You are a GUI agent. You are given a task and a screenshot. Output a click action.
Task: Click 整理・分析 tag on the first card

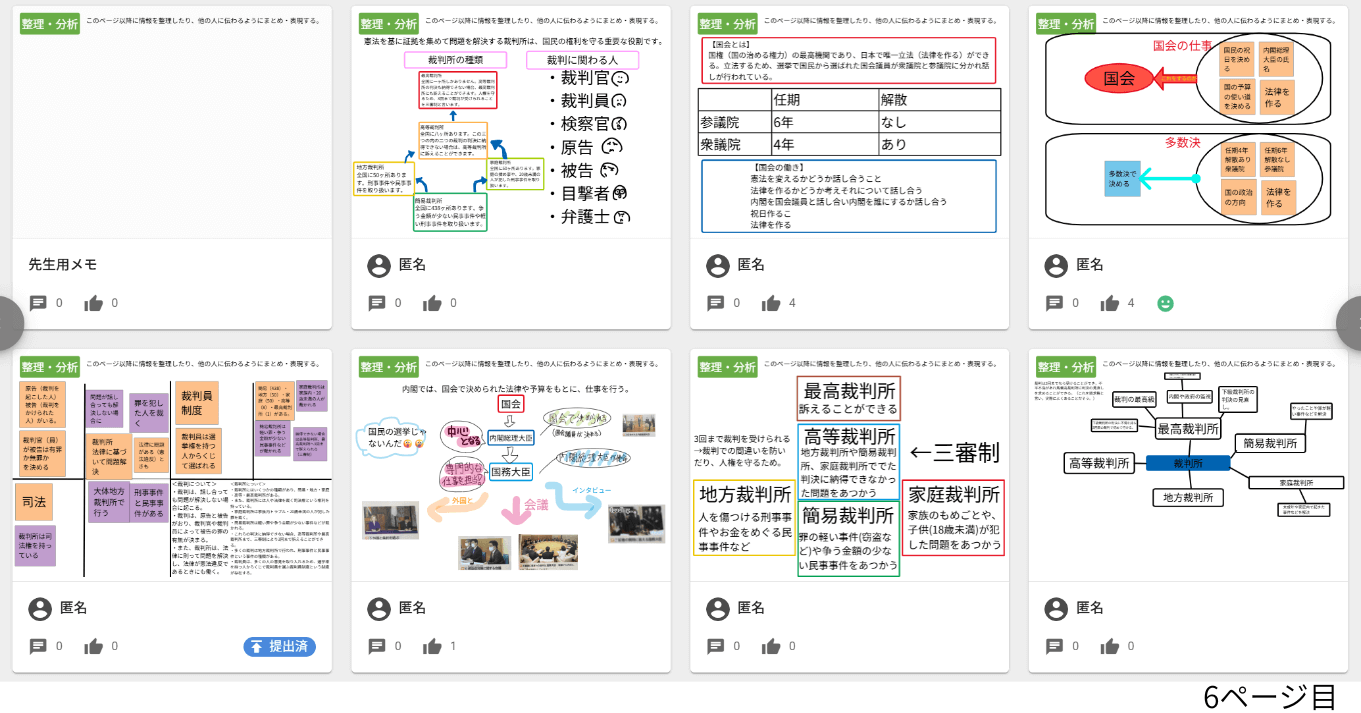[49, 24]
